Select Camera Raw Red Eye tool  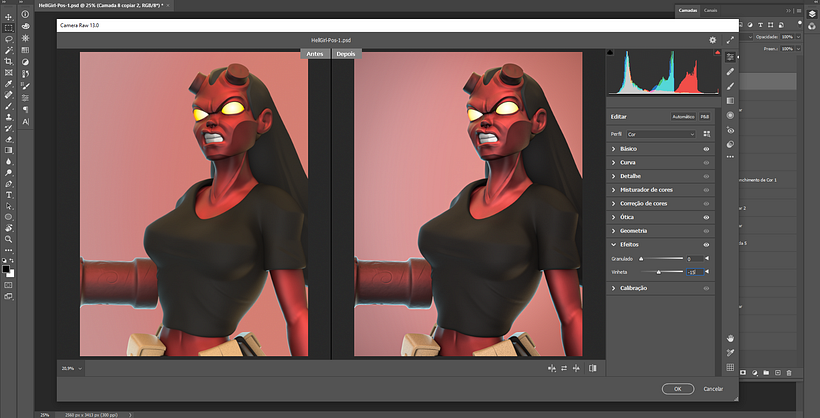tap(731, 130)
